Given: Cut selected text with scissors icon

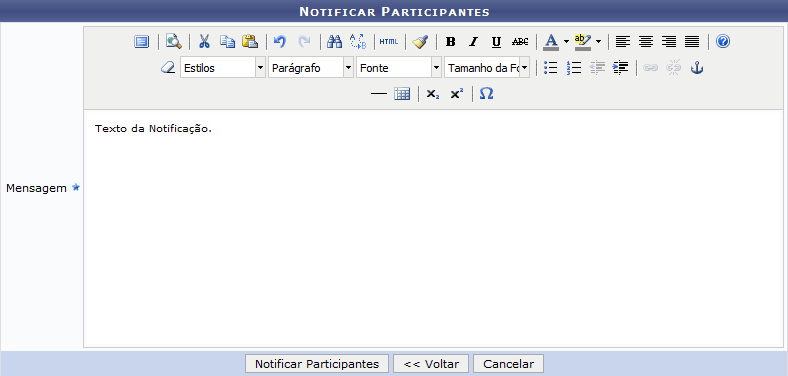Looking at the screenshot, I should tap(204, 42).
